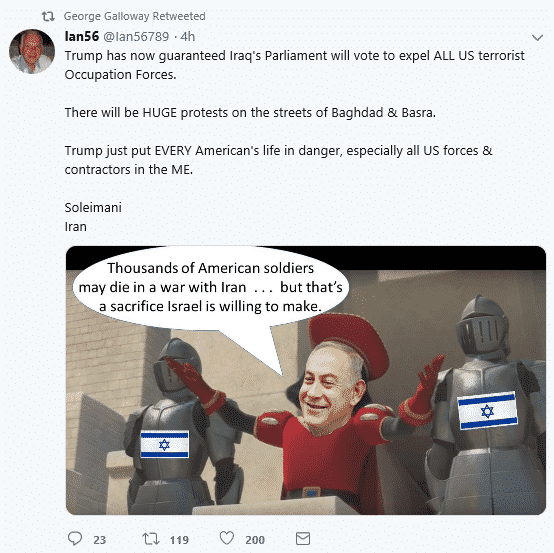Click the reply count 23

tap(100, 540)
